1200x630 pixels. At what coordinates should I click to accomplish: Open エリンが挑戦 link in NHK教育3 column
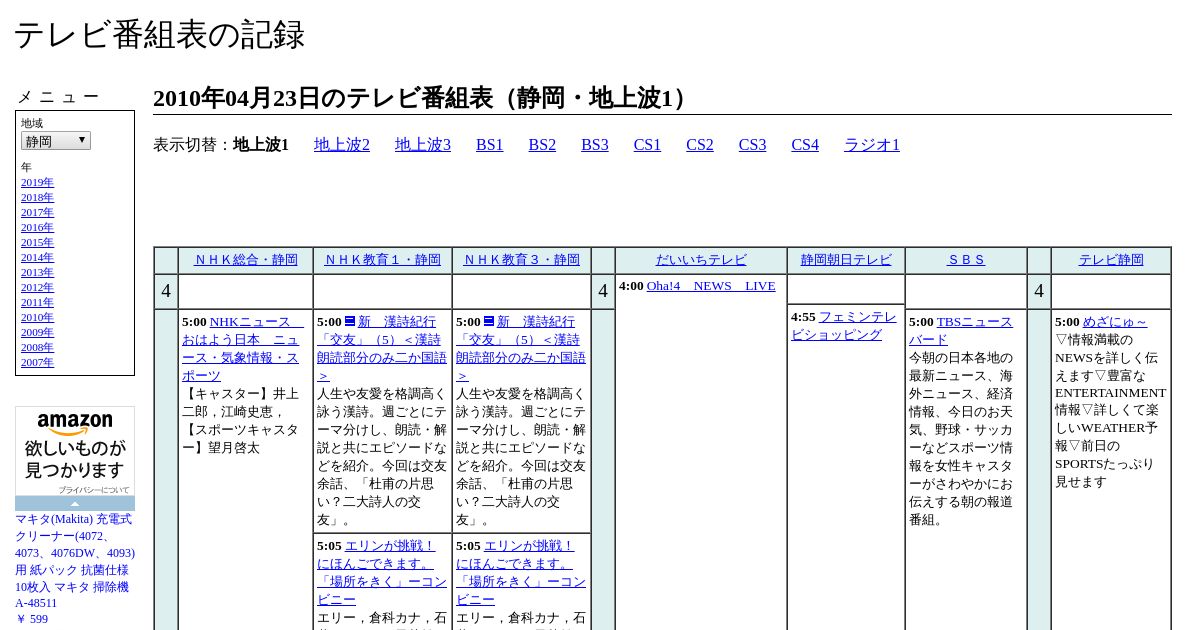coord(521,572)
